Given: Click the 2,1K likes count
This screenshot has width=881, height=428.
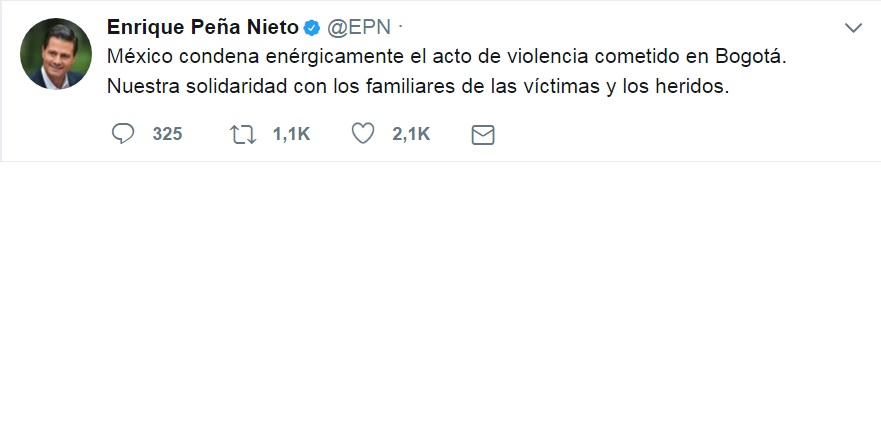Looking at the screenshot, I should (411, 135).
